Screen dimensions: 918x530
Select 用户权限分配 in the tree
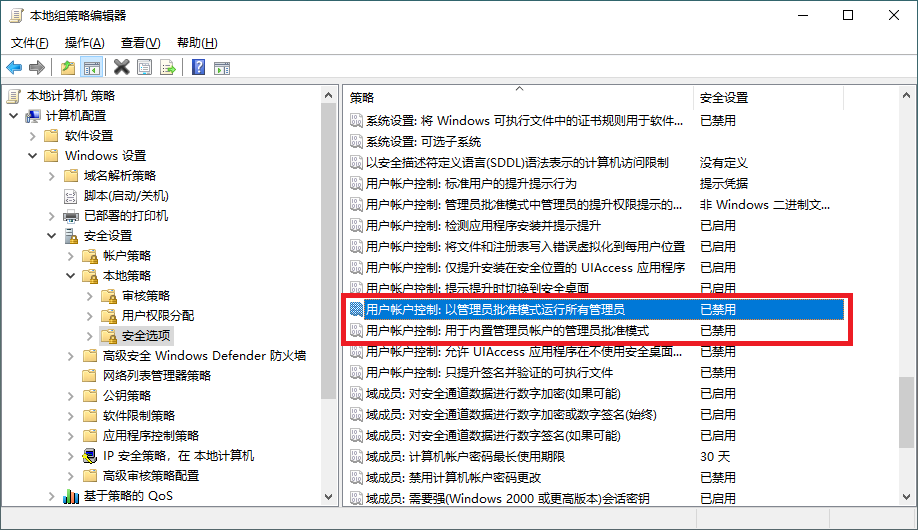pos(158,316)
